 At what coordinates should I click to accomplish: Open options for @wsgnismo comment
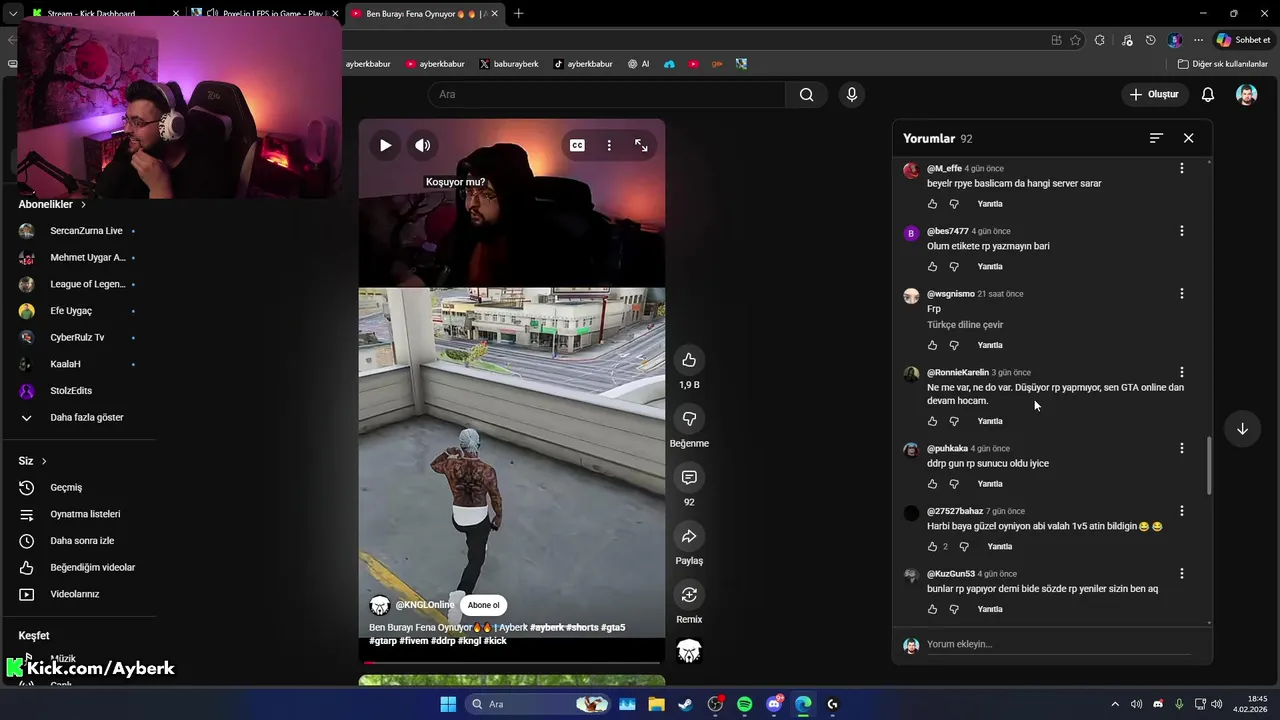tap(1181, 293)
